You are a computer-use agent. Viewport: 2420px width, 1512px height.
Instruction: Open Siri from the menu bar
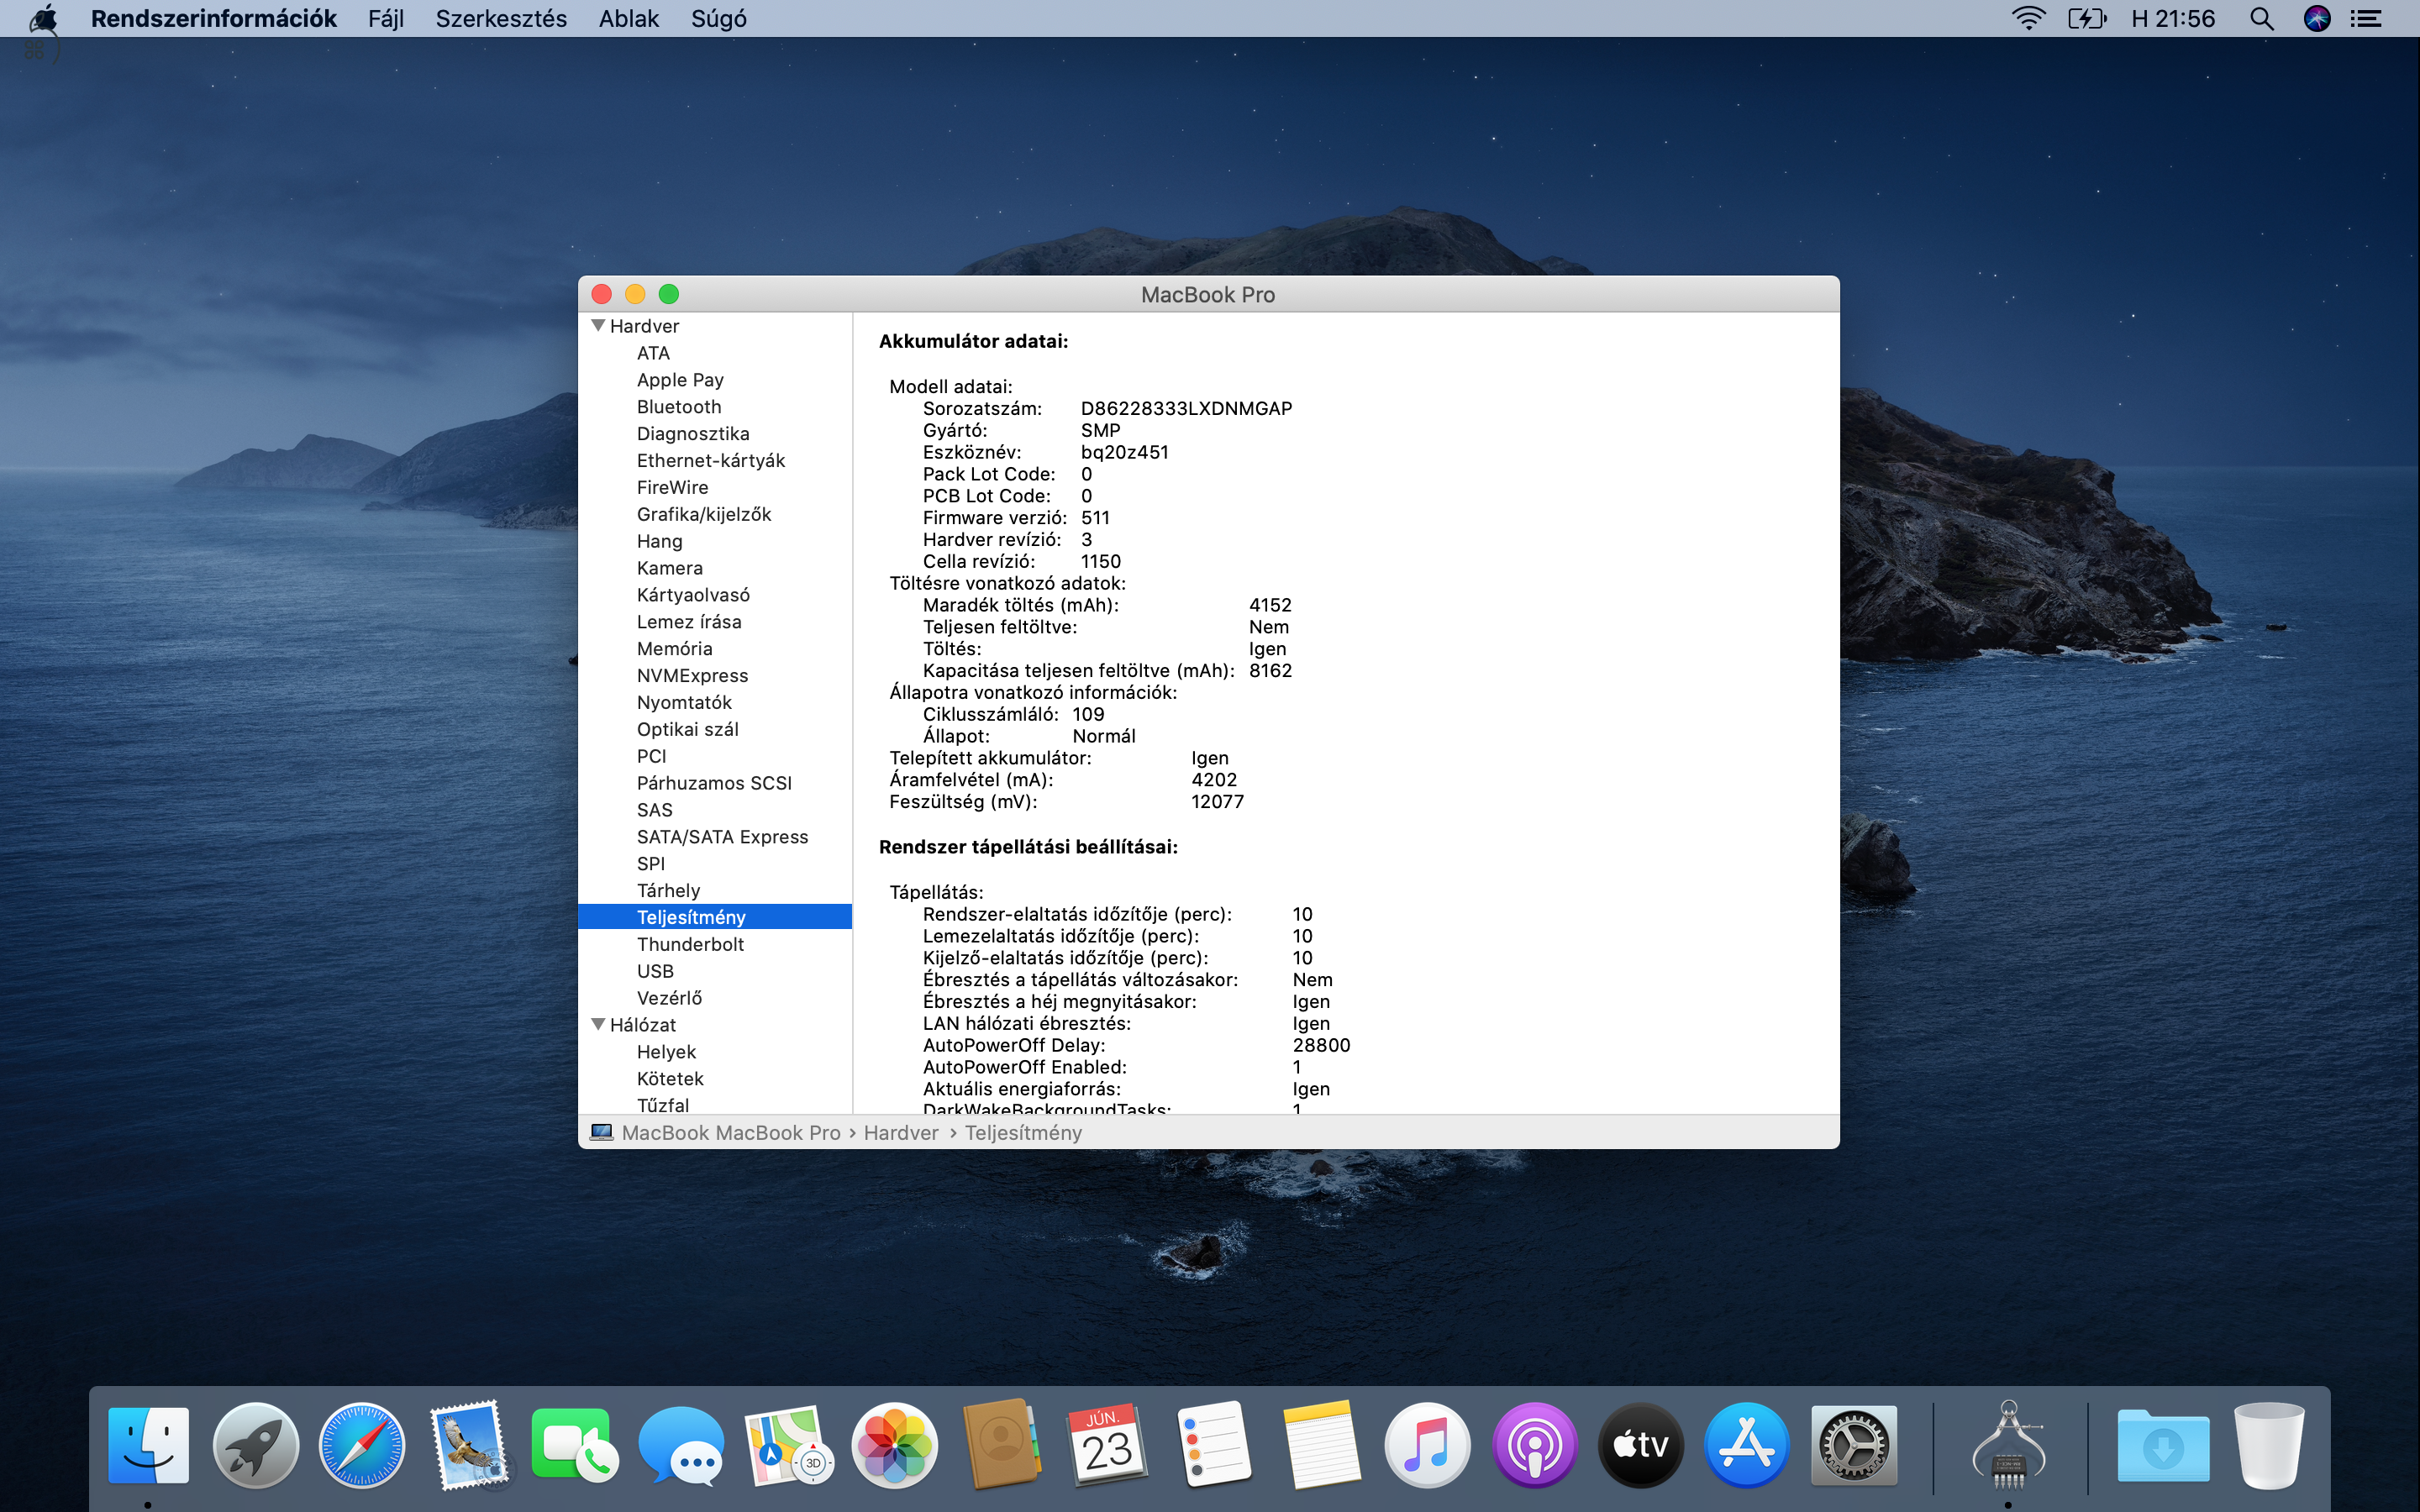click(2317, 18)
